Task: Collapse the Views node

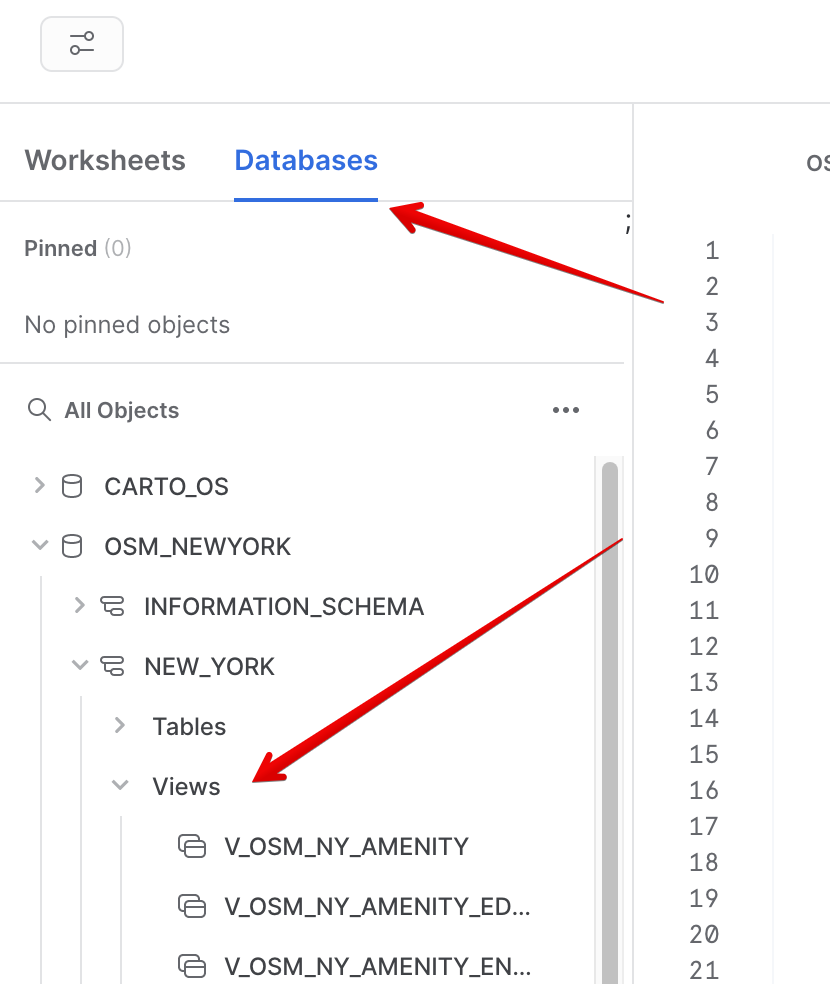Action: [119, 786]
